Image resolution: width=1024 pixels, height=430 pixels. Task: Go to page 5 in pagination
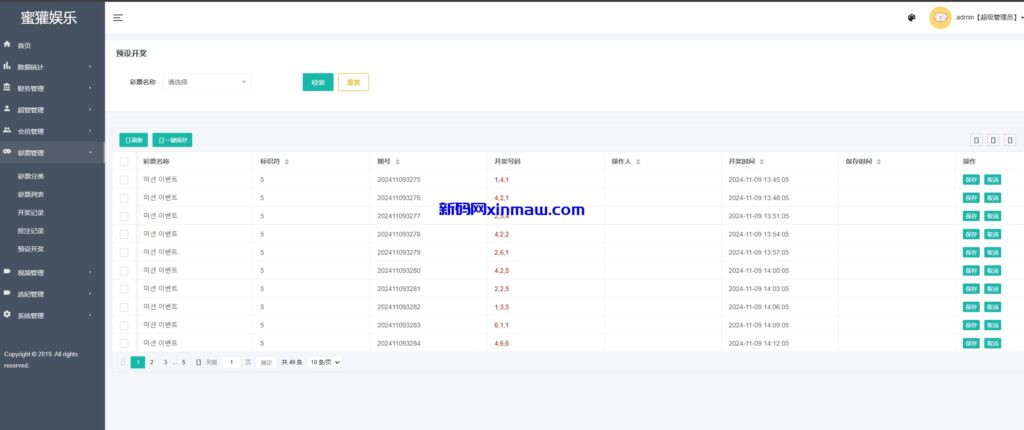coord(184,362)
